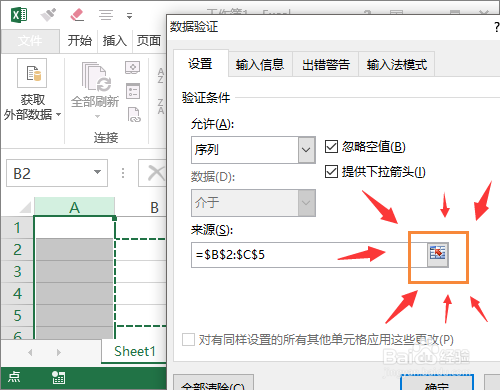Click the connections icon in the 连接 group
The image size is (500, 390).
pyautogui.click(x=132, y=67)
